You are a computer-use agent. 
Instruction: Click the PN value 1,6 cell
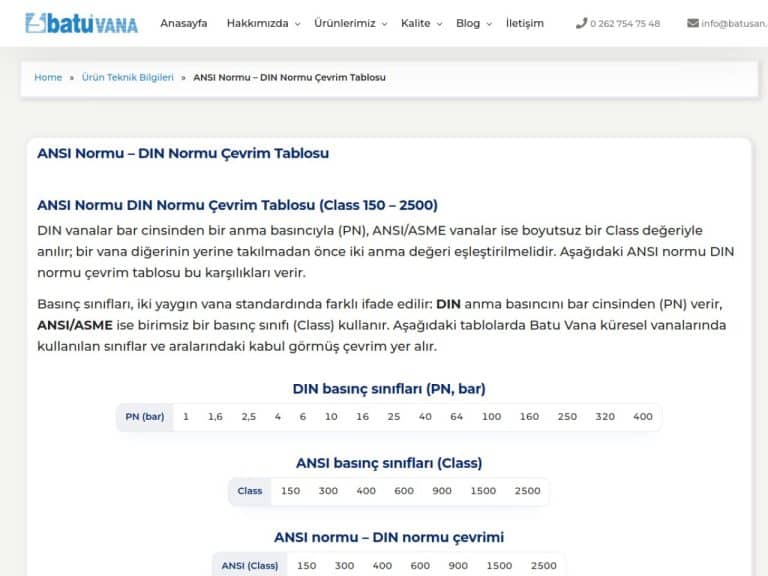tap(215, 417)
